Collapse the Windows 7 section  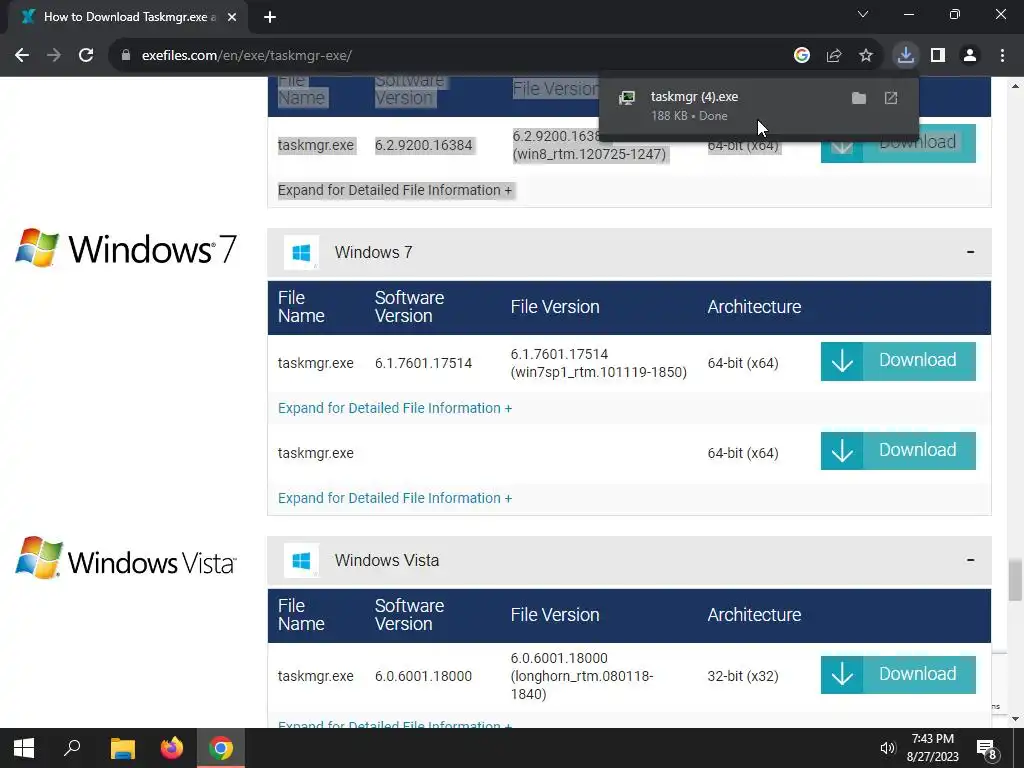click(970, 252)
